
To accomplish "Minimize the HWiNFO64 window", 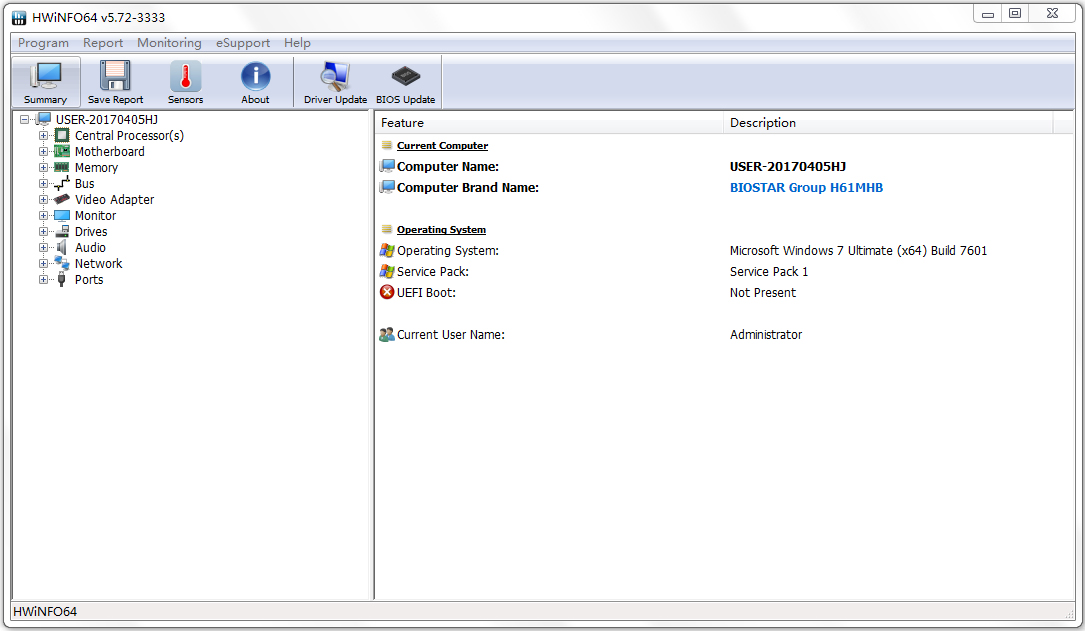I will [x=987, y=14].
